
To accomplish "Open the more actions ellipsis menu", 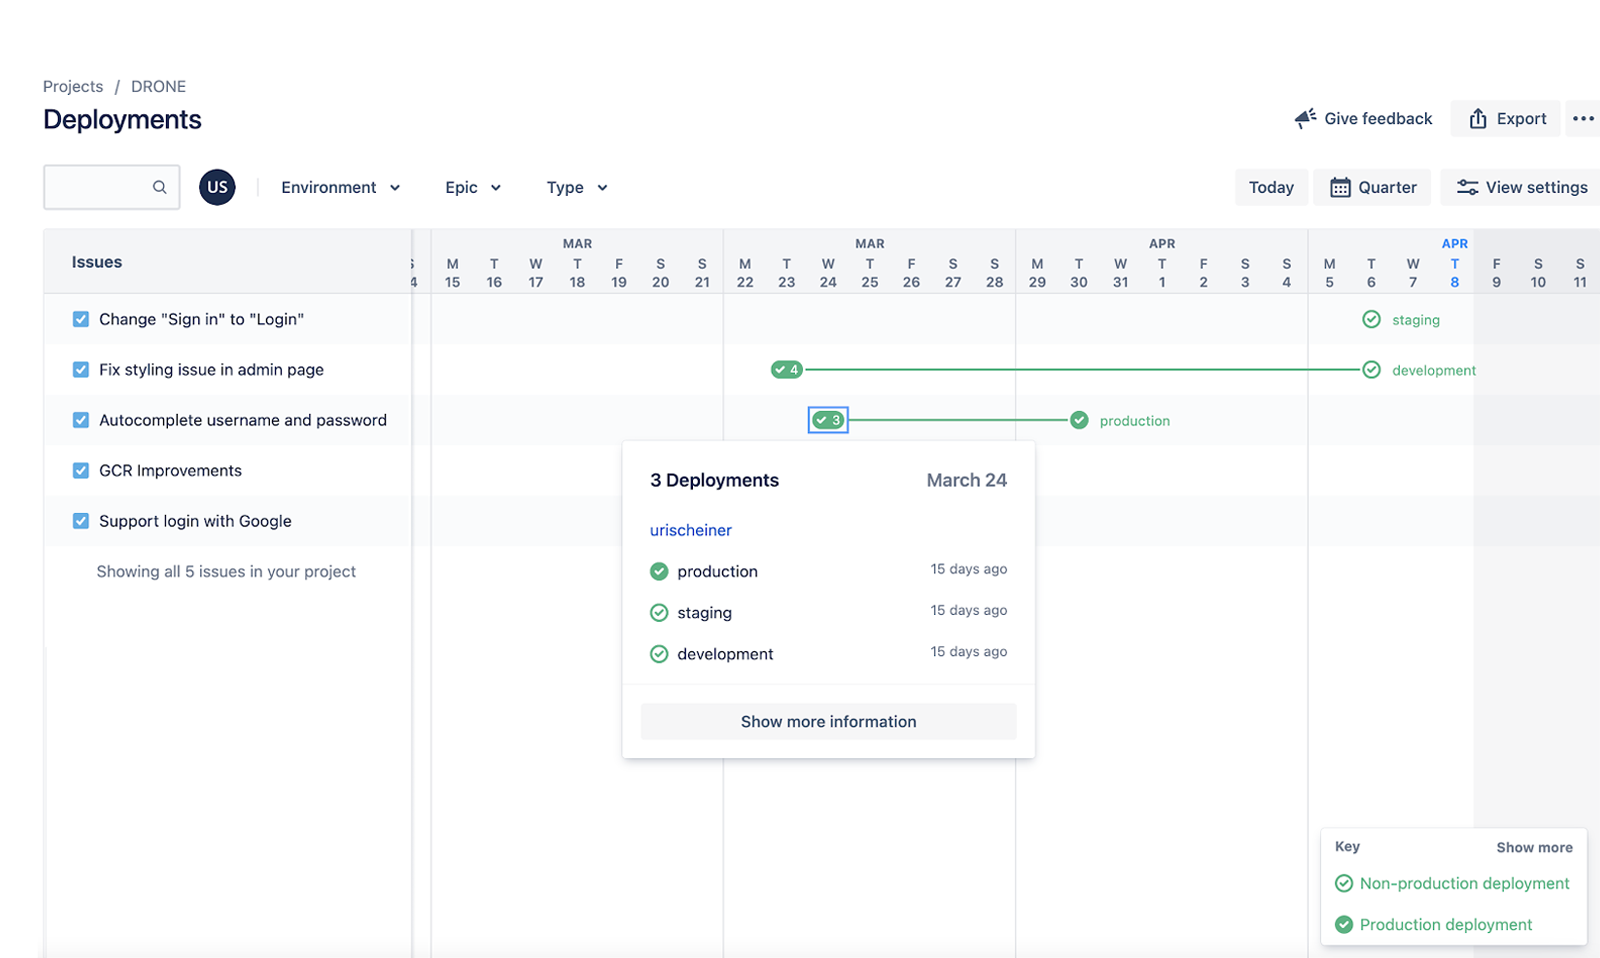I will coord(1583,118).
